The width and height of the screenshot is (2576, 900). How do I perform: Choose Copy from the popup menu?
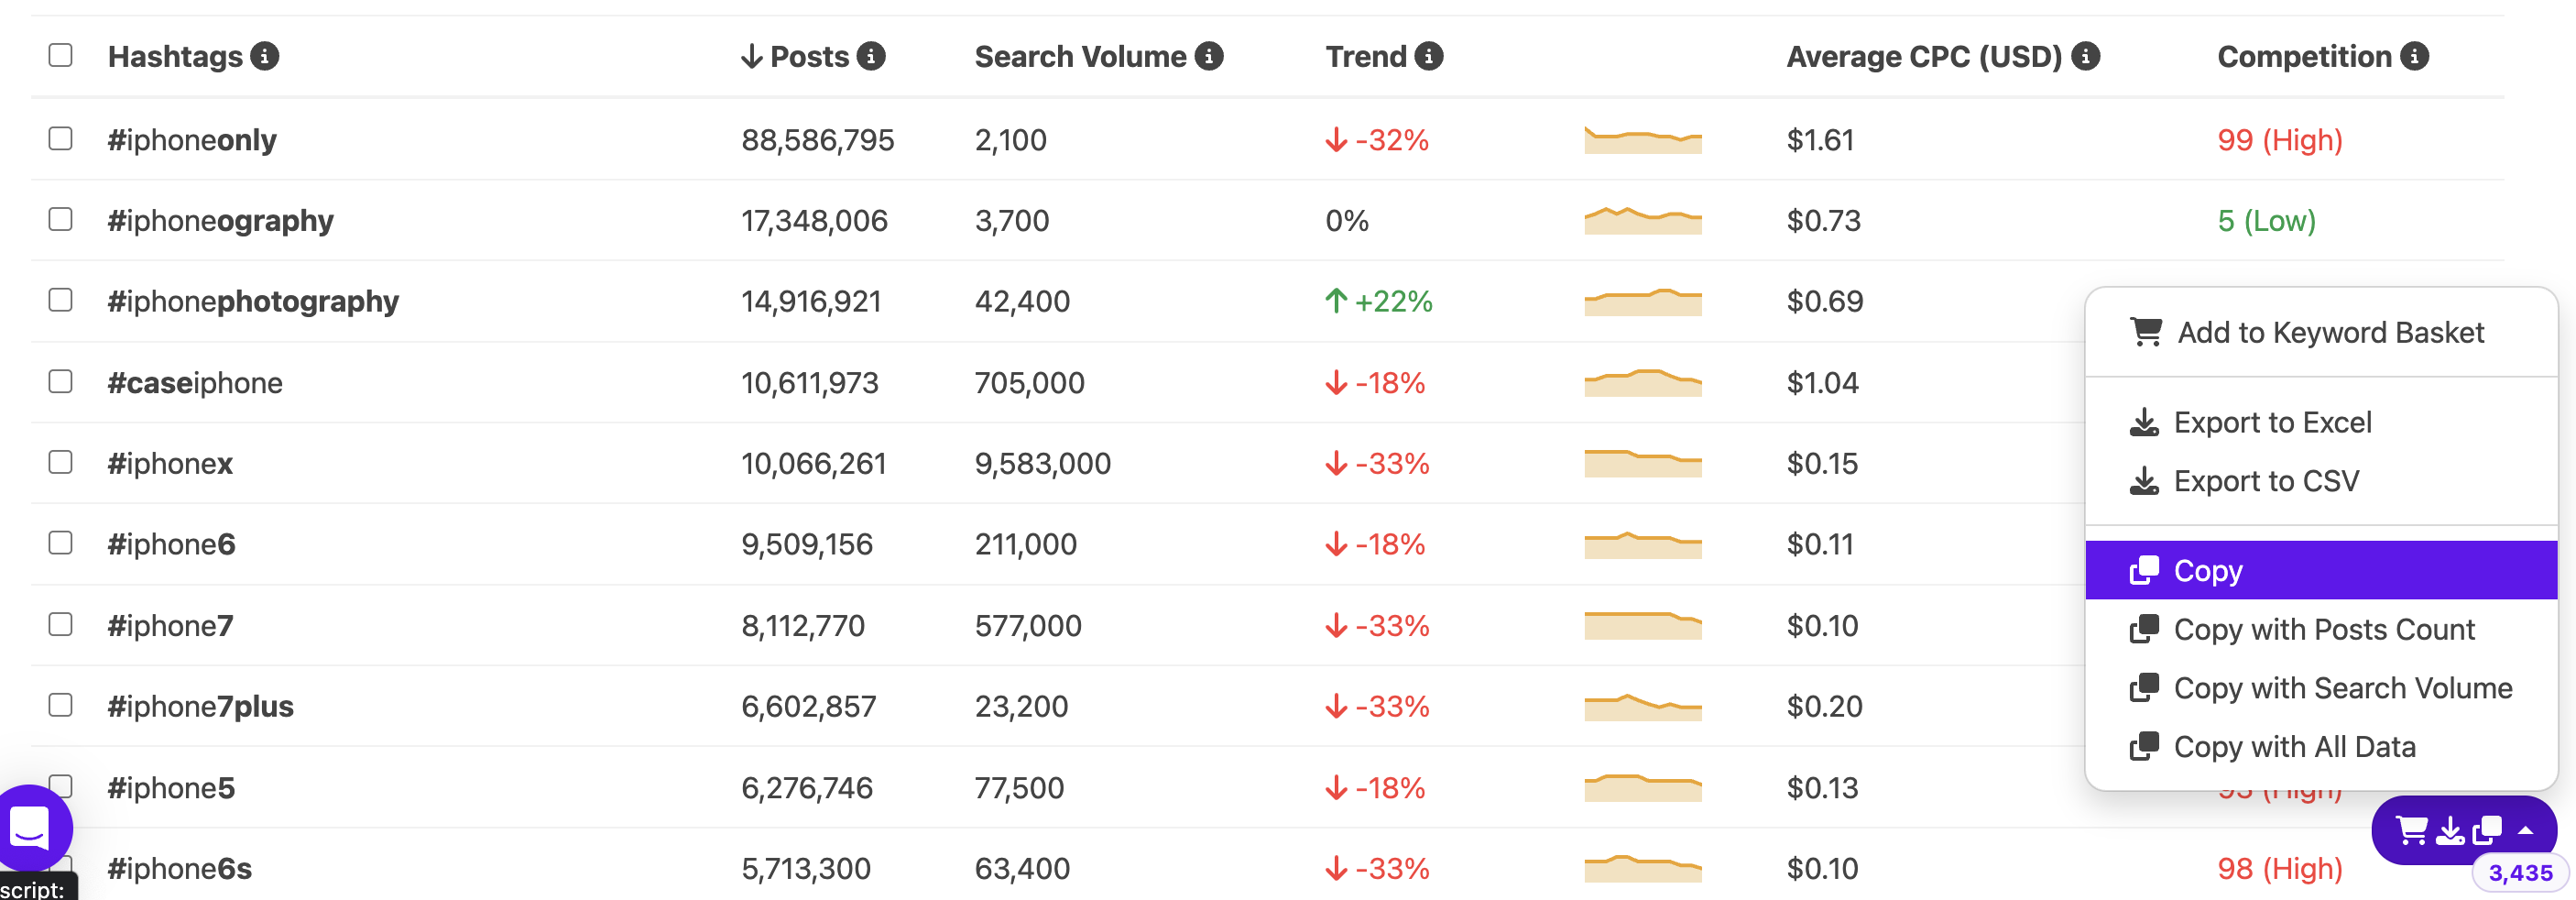(x=2321, y=570)
